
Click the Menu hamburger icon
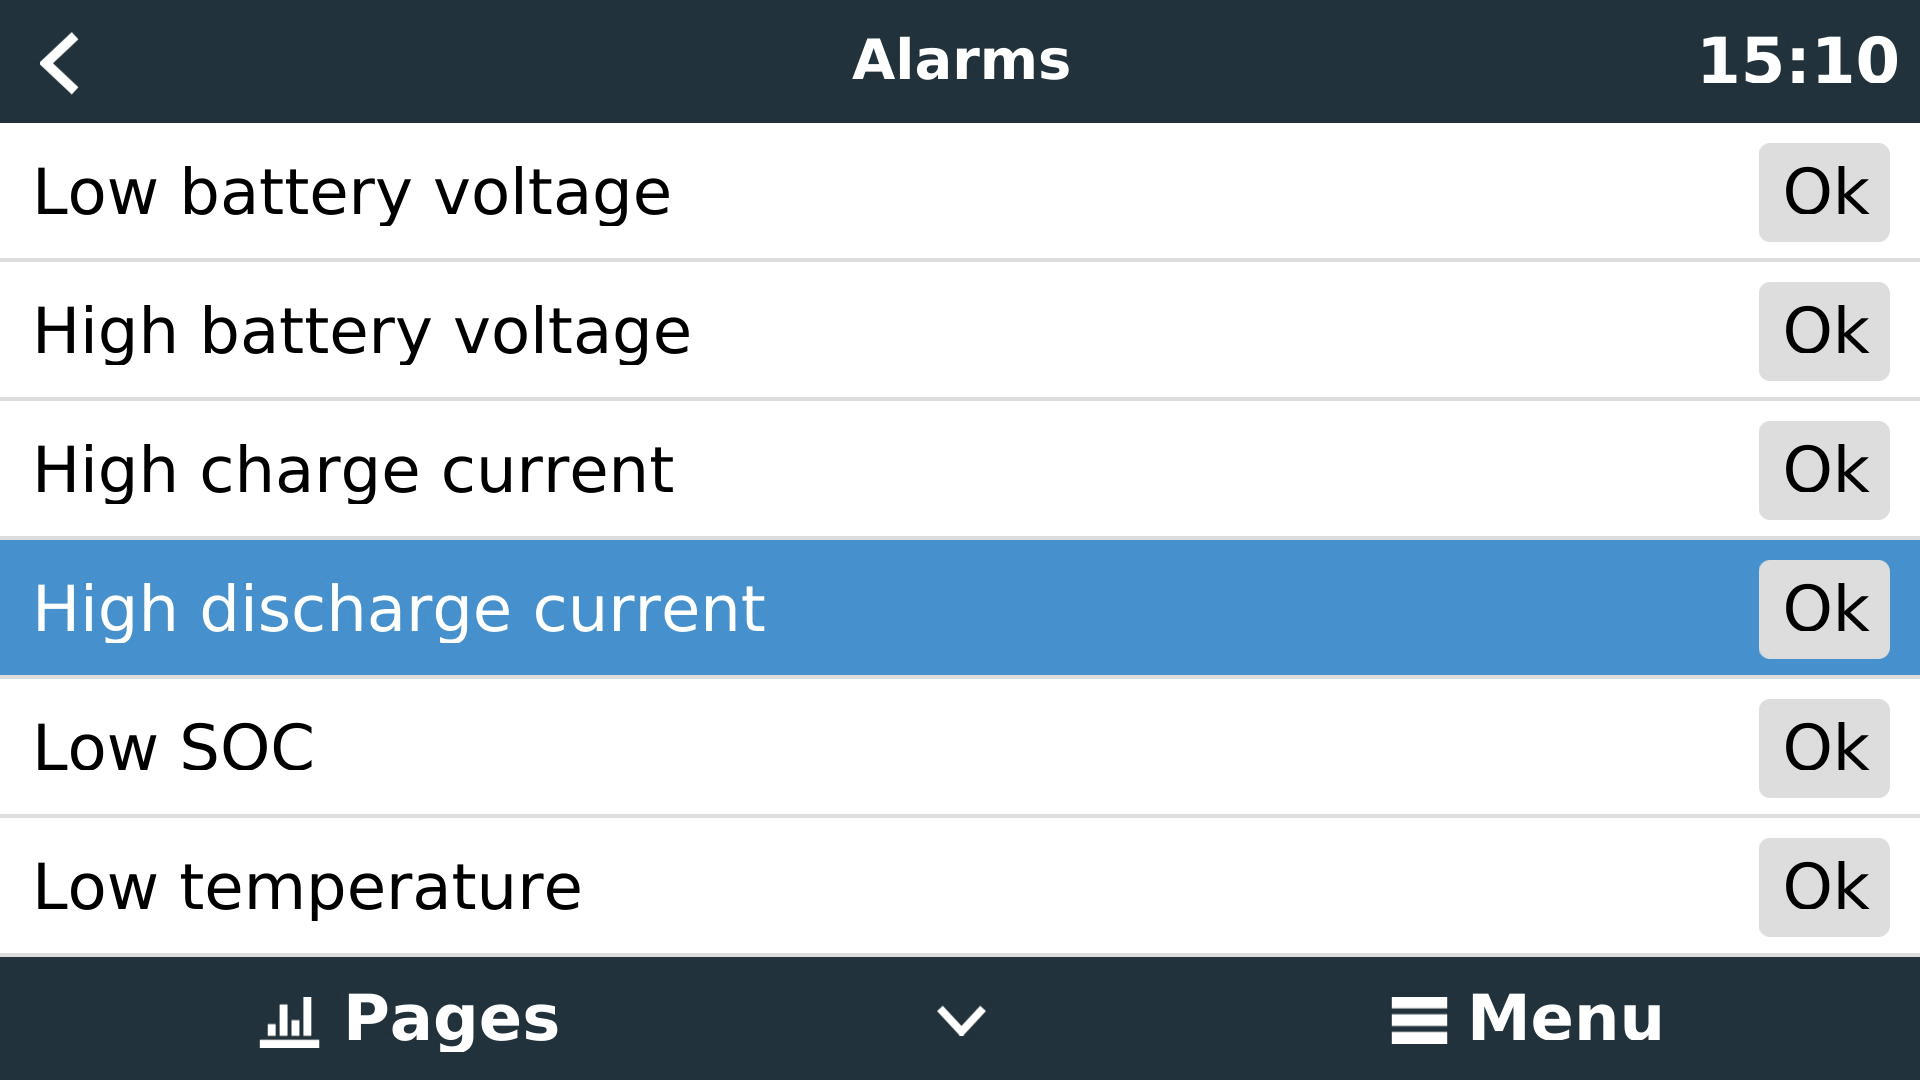(1418, 1021)
